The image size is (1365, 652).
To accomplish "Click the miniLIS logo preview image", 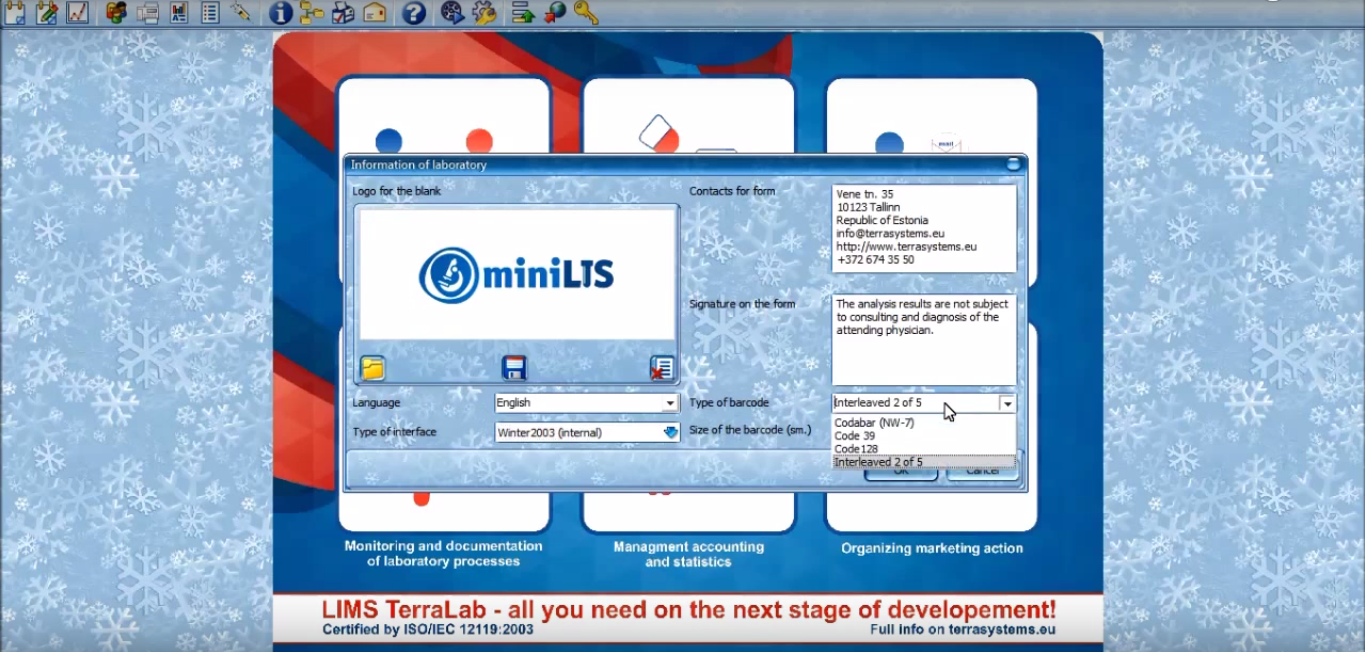I will click(517, 274).
